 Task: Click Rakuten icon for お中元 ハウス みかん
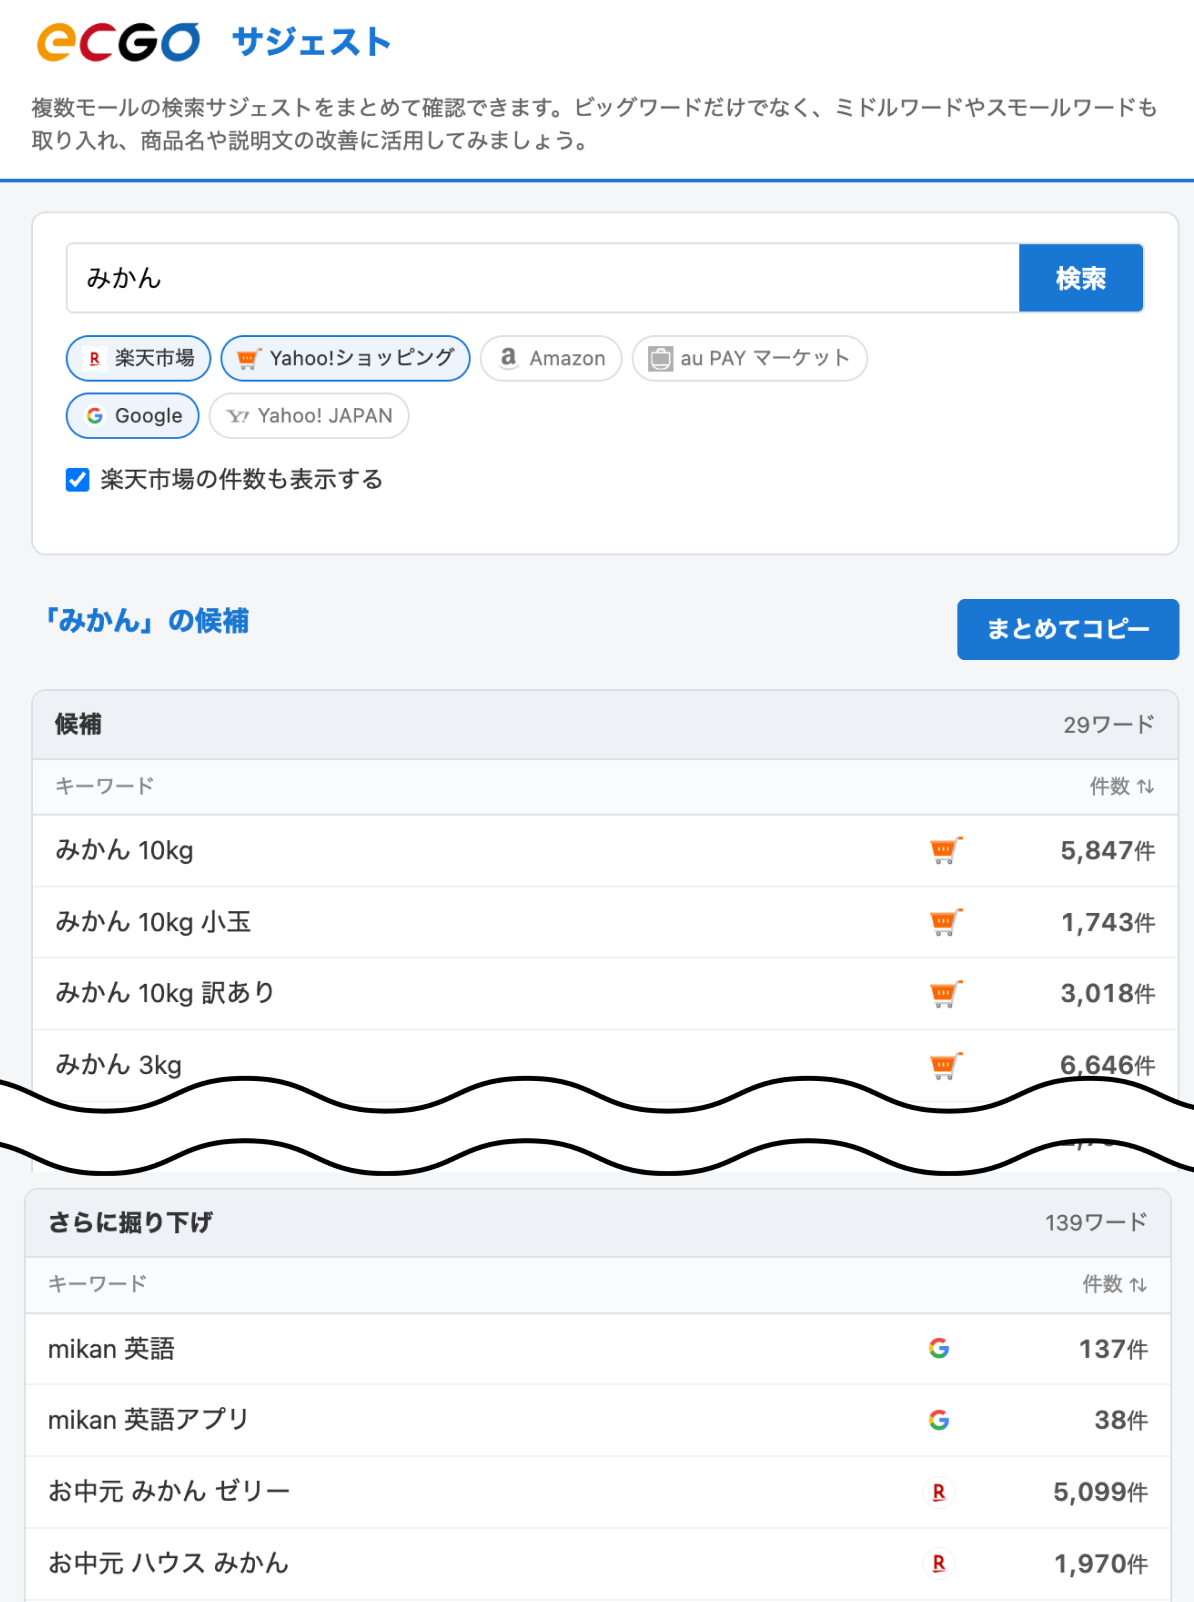939,1564
